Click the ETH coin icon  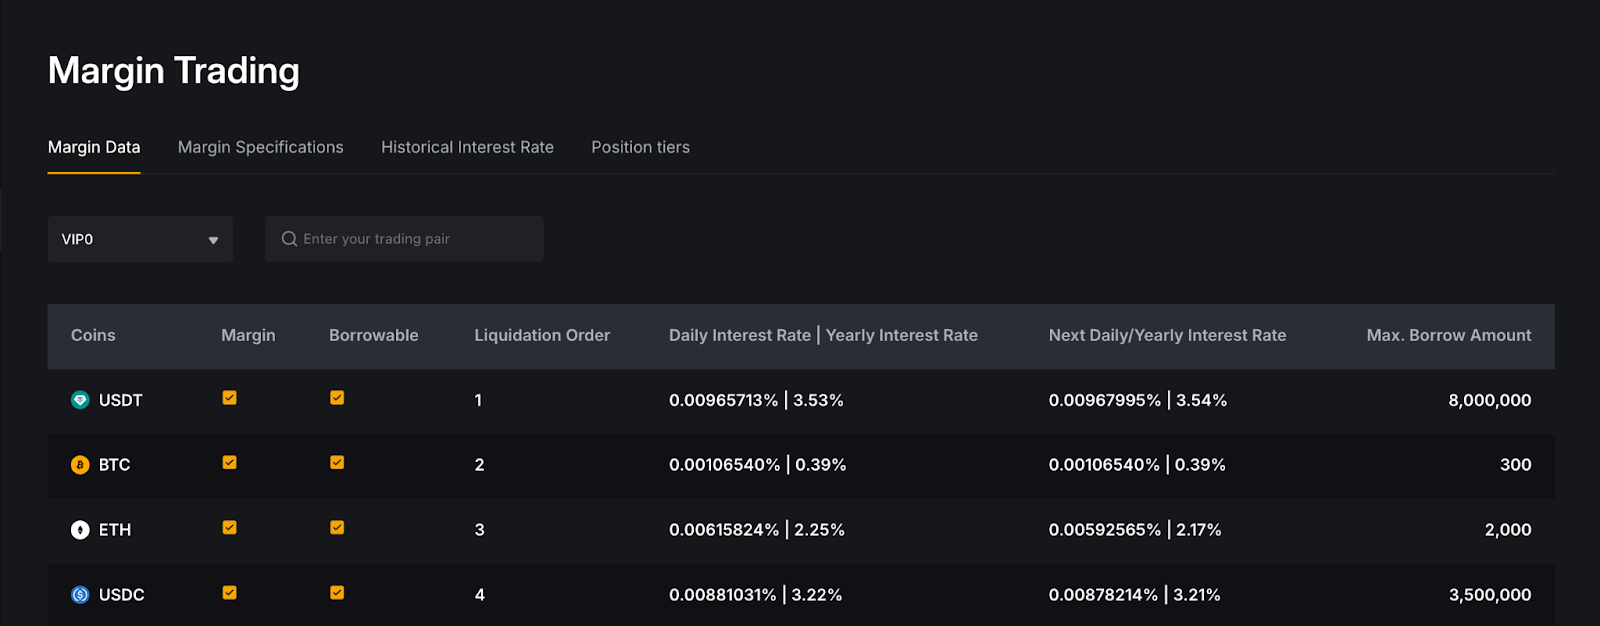(80, 530)
